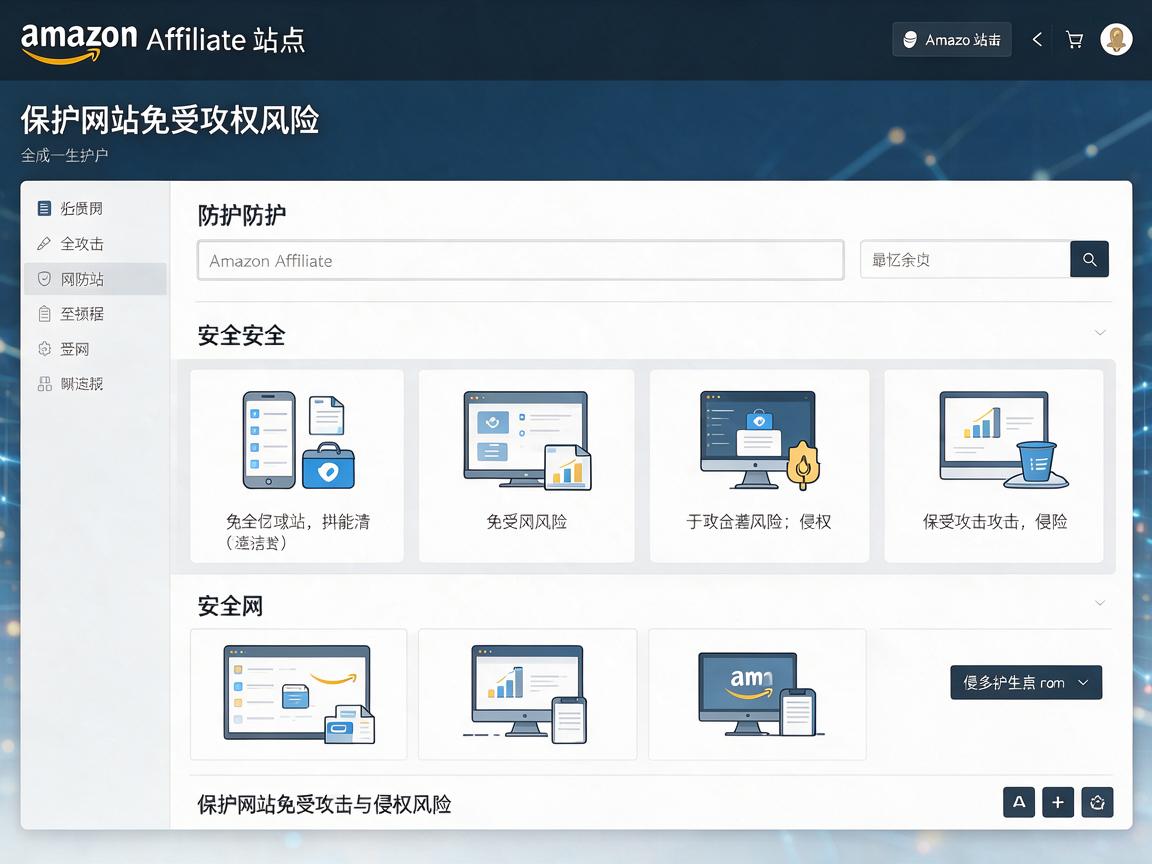Click the shield icon next to 网防站
The image size is (1152, 864).
(44, 279)
